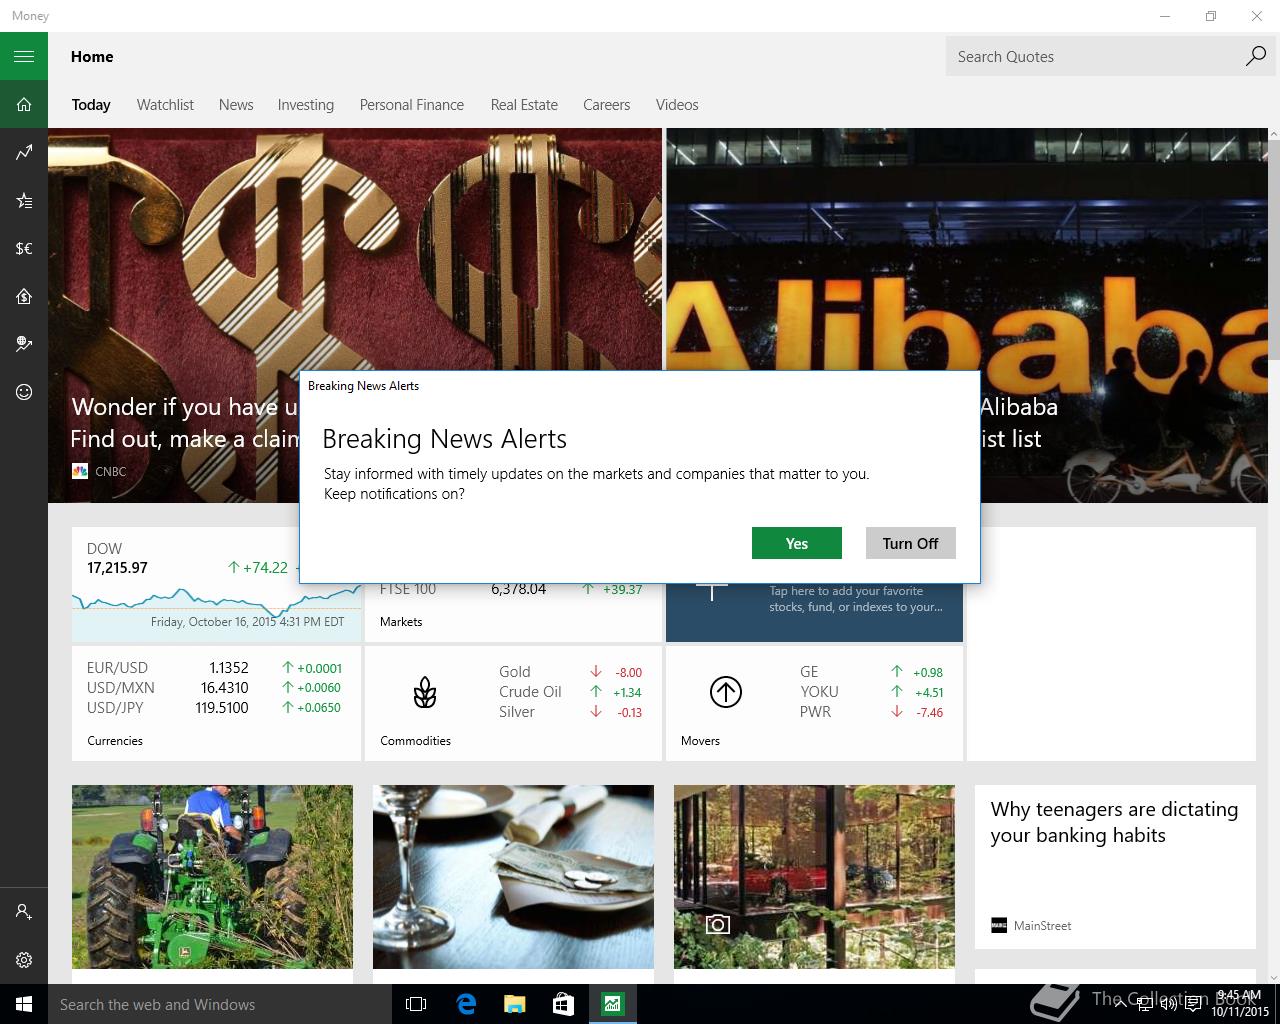
Task: Open the tractor article thumbnail
Action: [212, 876]
